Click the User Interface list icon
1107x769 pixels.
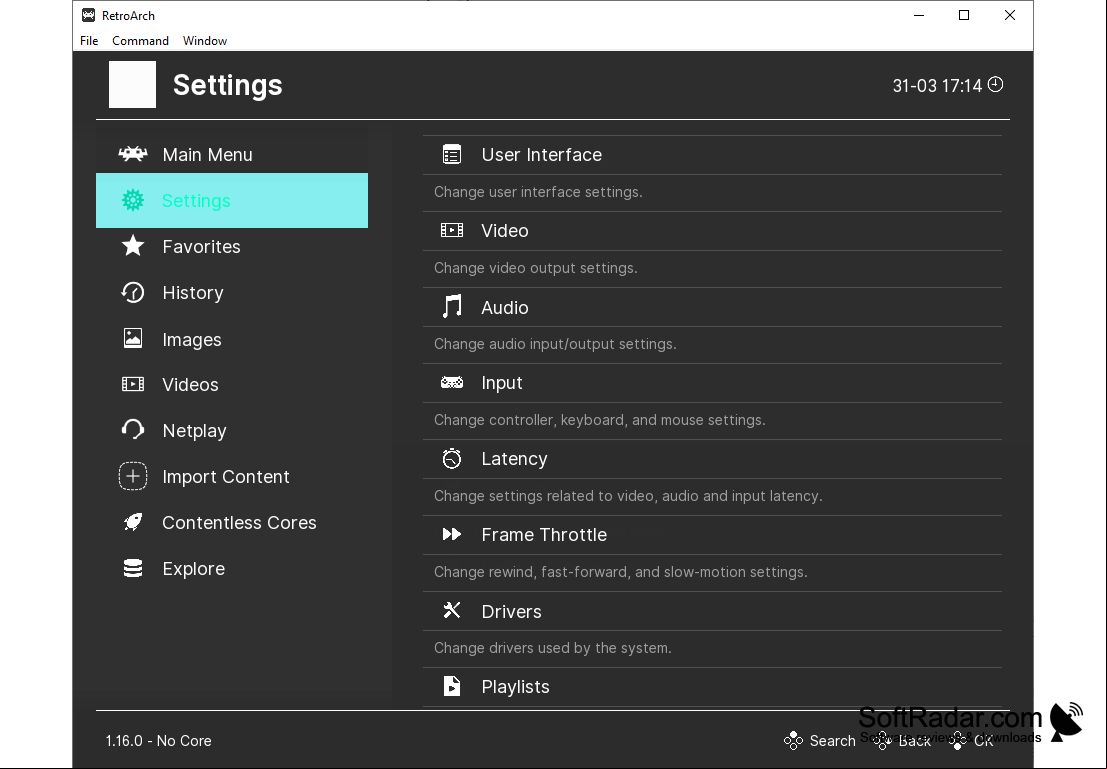coord(452,154)
